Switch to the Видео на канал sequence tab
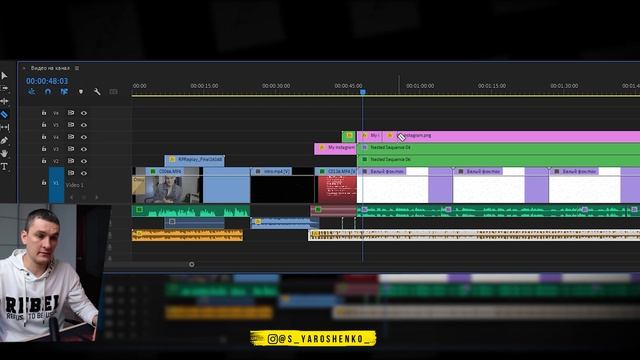The width and height of the screenshot is (640, 360). point(50,68)
